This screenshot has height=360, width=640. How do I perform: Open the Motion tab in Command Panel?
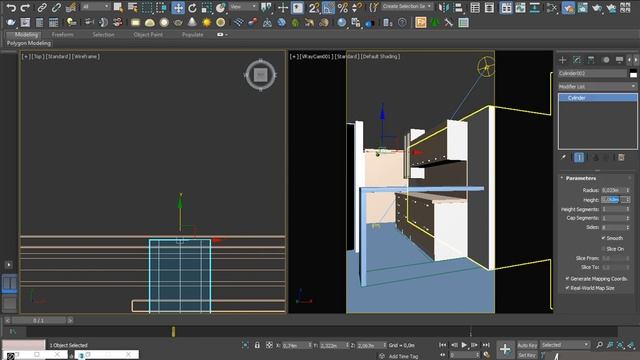tap(606, 60)
